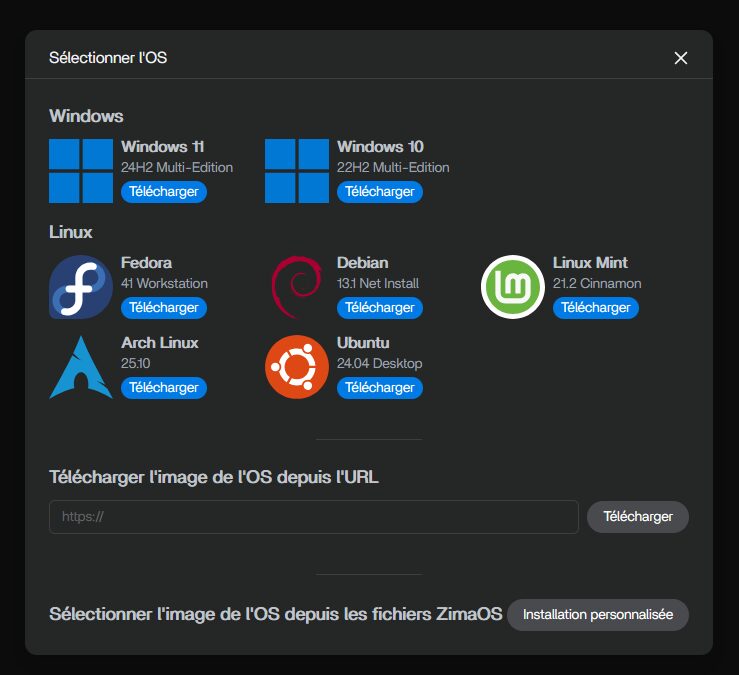The width and height of the screenshot is (739, 675).
Task: Click the 41 Workstation subtitle
Action: [164, 283]
